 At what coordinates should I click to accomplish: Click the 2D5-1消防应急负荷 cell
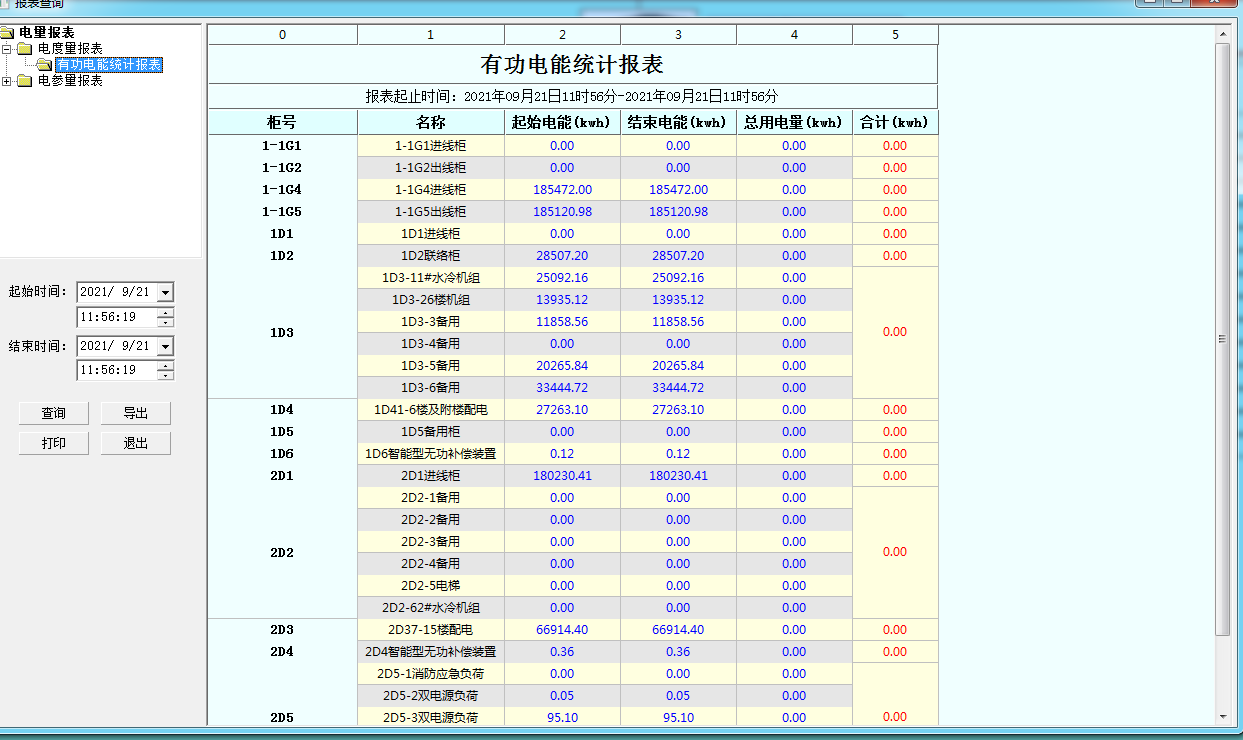pyautogui.click(x=431, y=674)
